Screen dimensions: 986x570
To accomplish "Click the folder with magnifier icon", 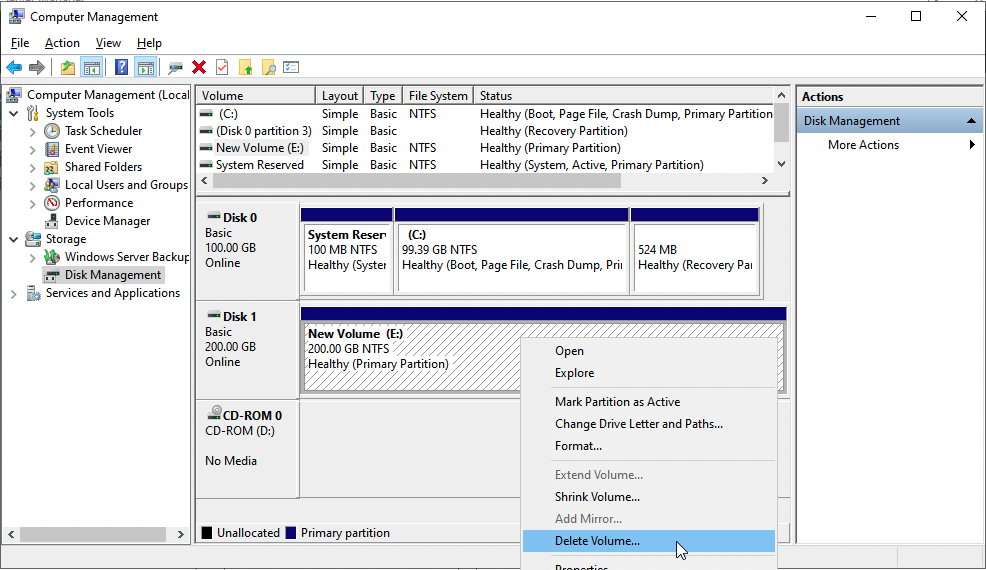I will click(269, 67).
